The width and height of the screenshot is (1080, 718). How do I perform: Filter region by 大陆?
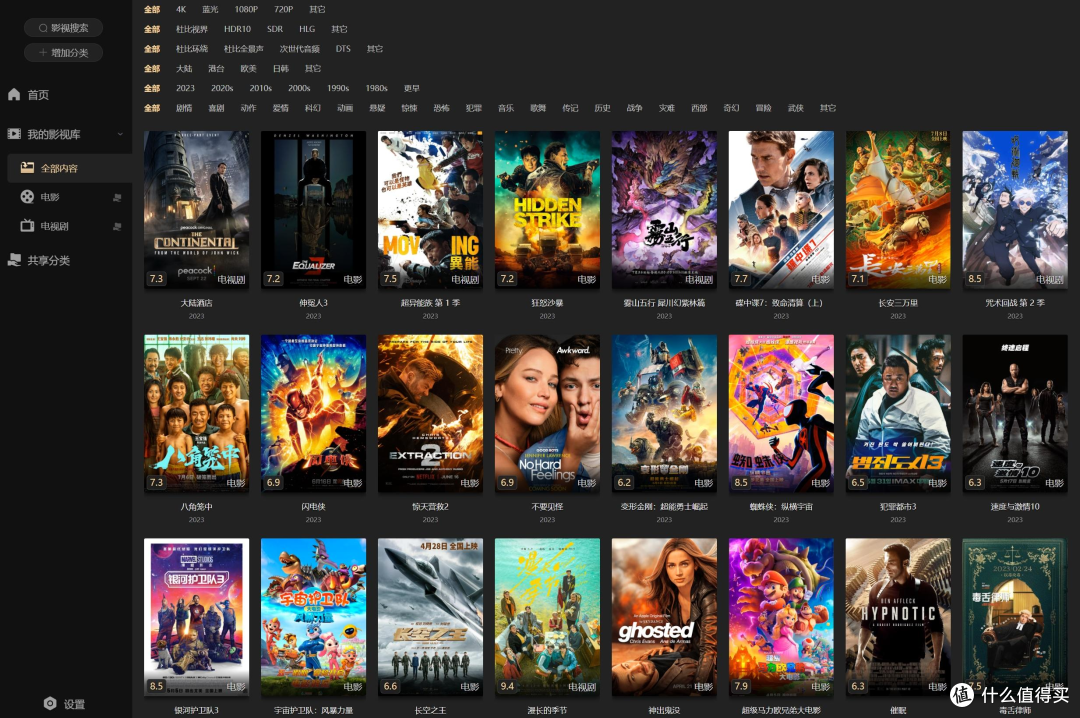click(x=184, y=69)
